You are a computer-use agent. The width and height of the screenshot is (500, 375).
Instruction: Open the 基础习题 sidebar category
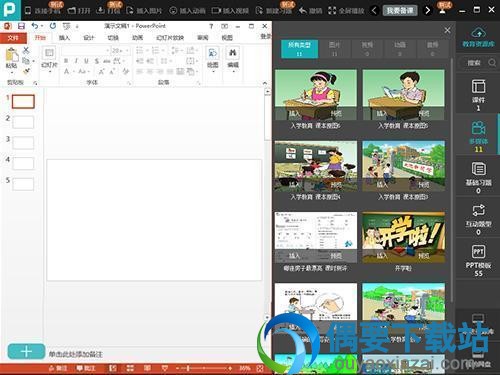478,178
